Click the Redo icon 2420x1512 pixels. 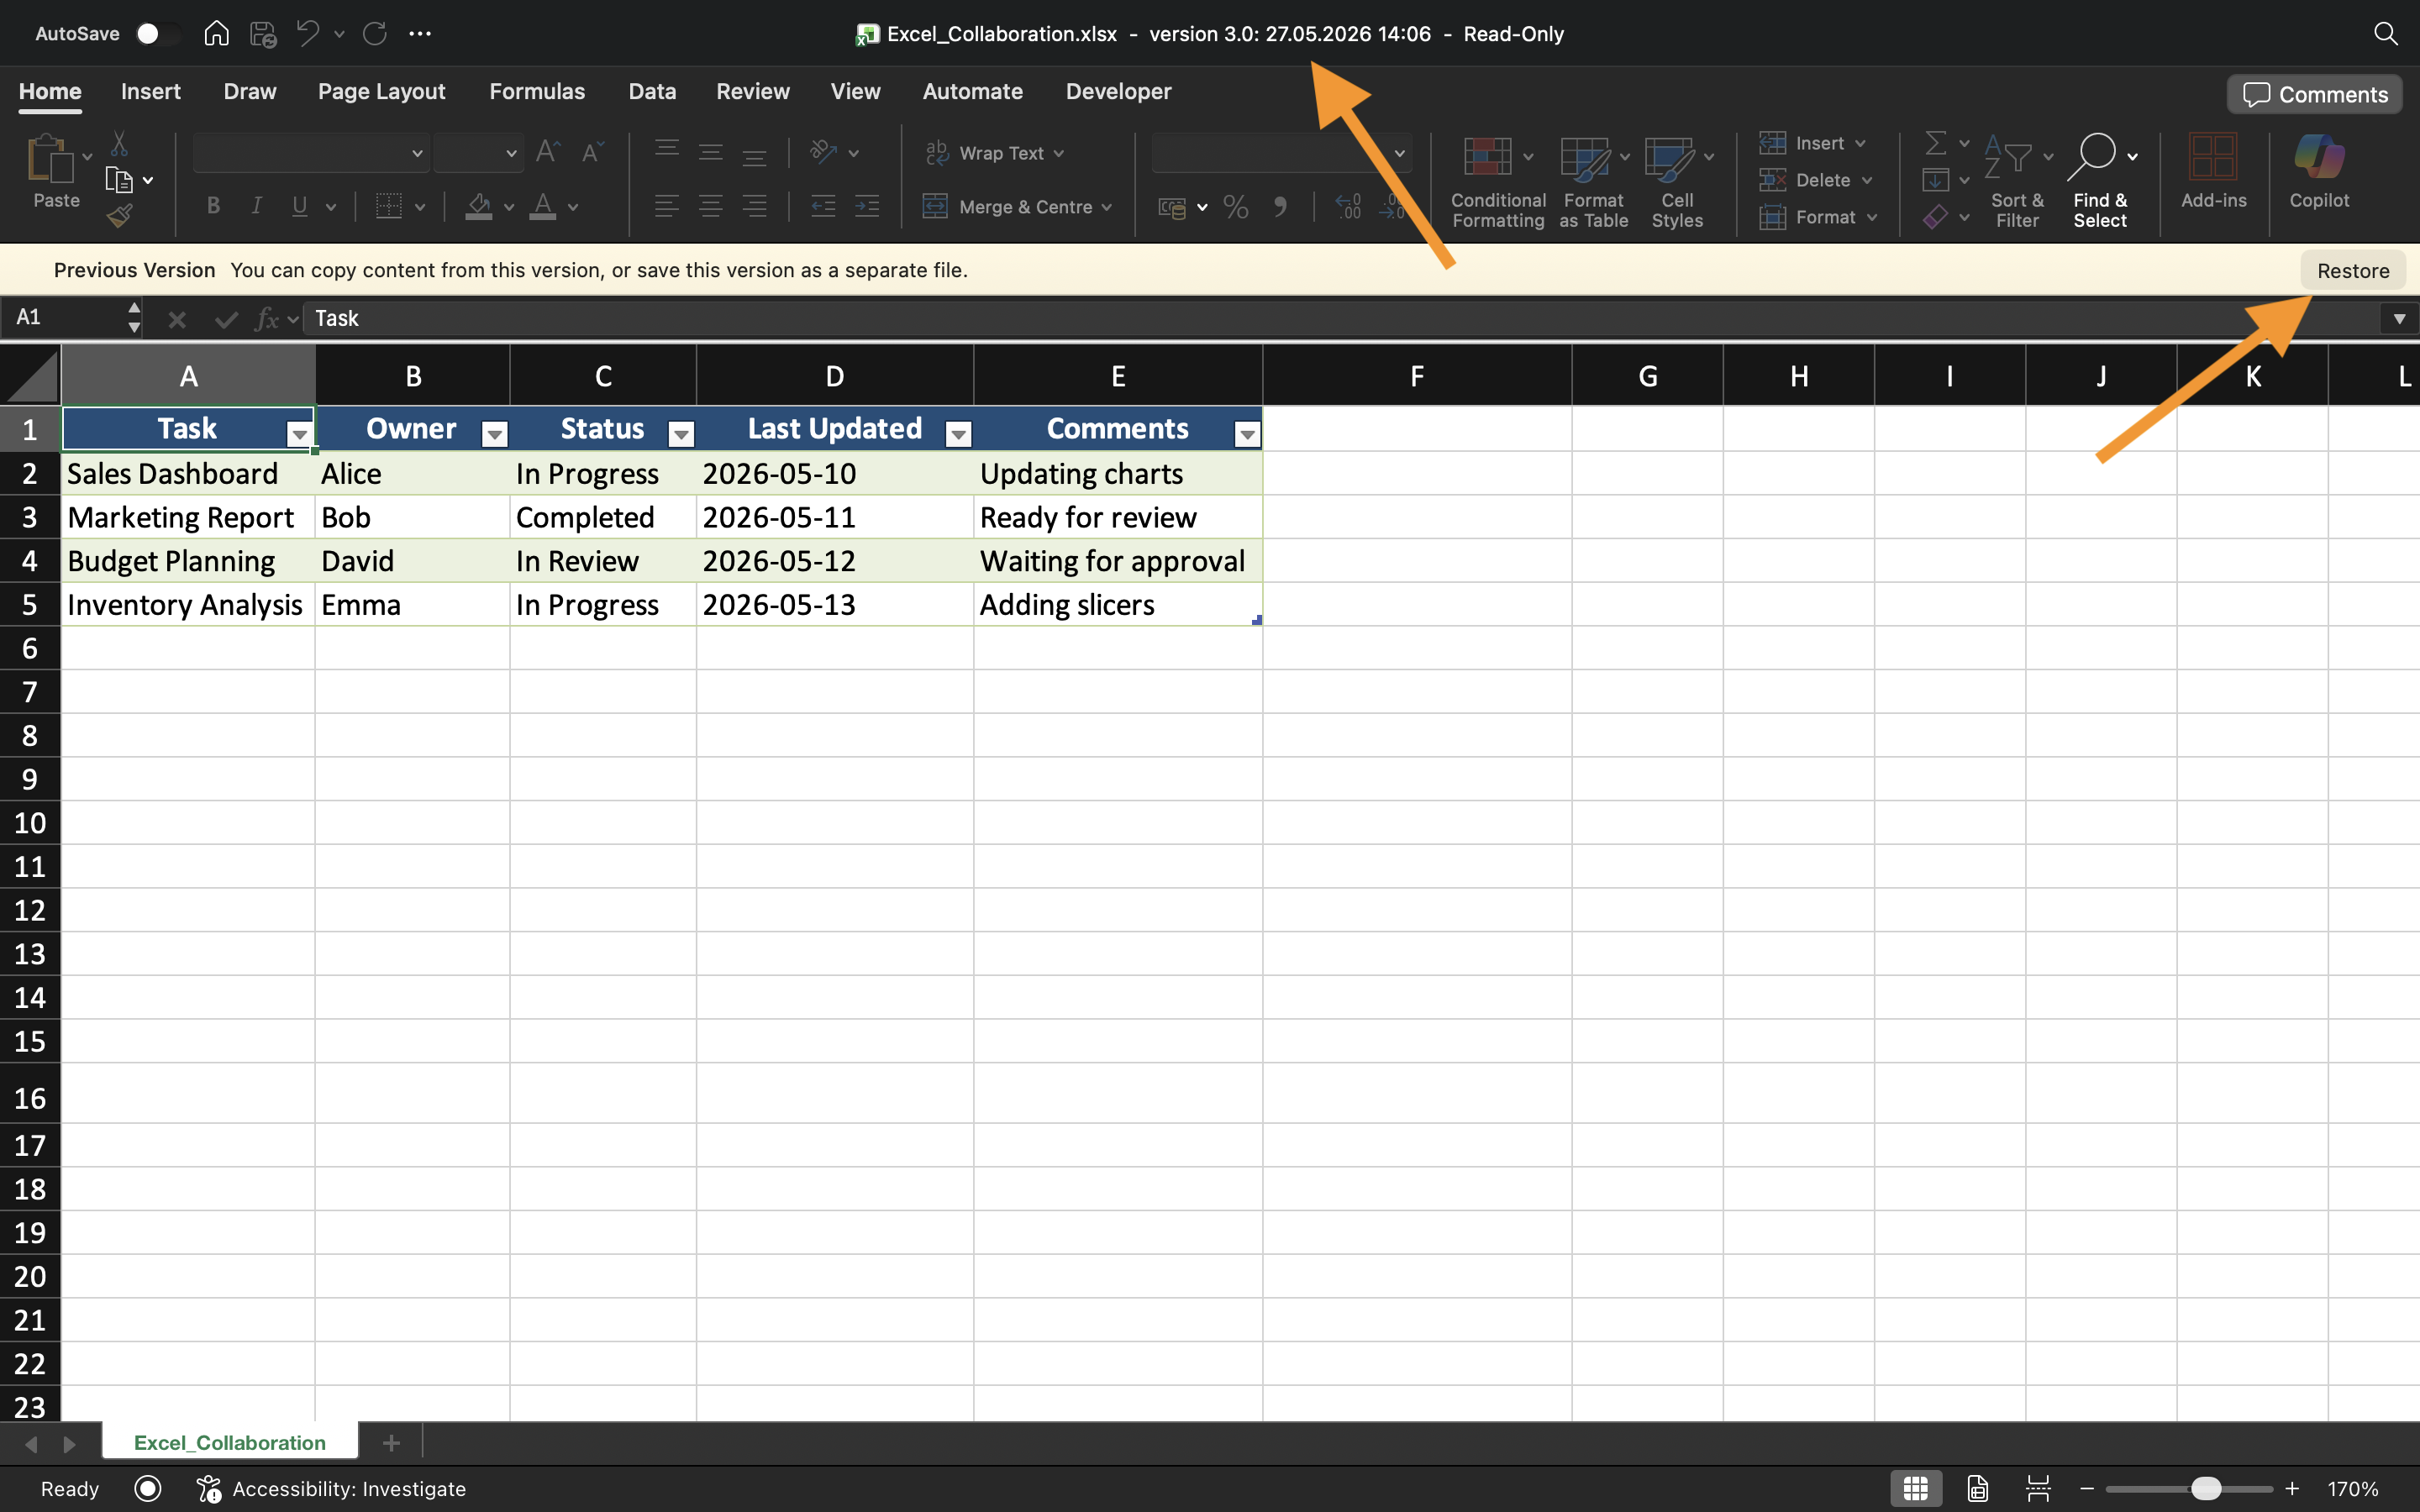tap(375, 34)
